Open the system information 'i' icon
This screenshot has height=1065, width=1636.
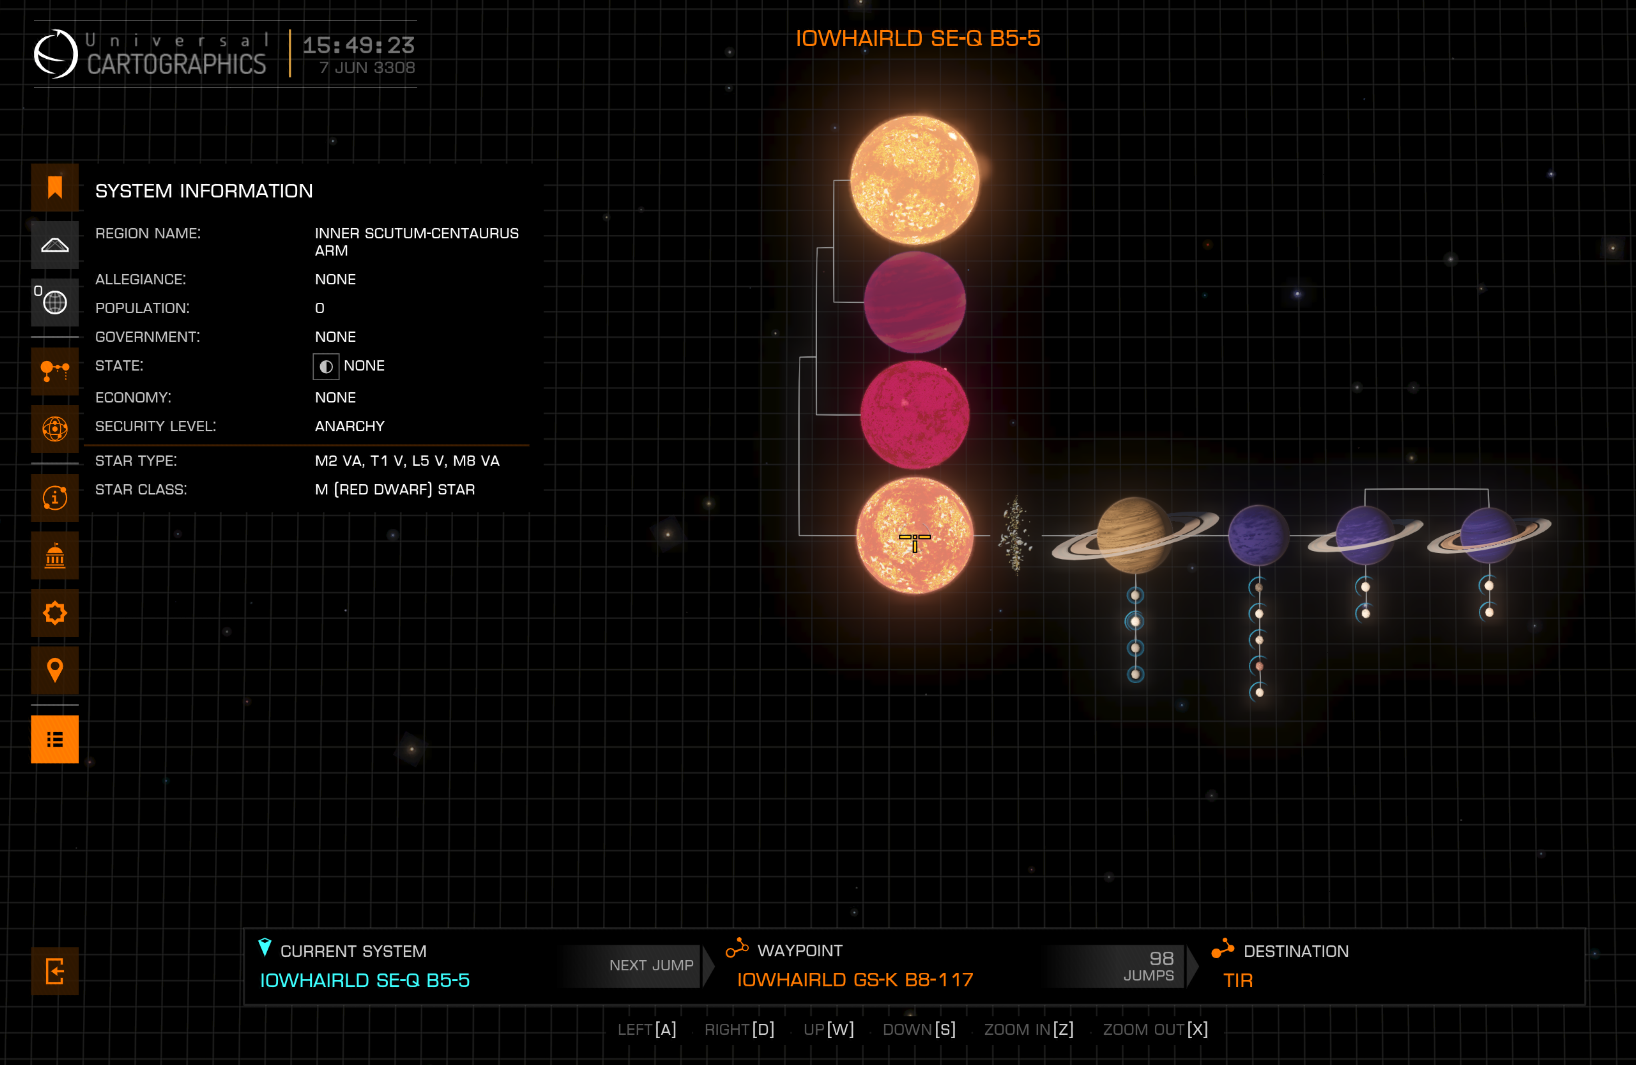coord(55,498)
